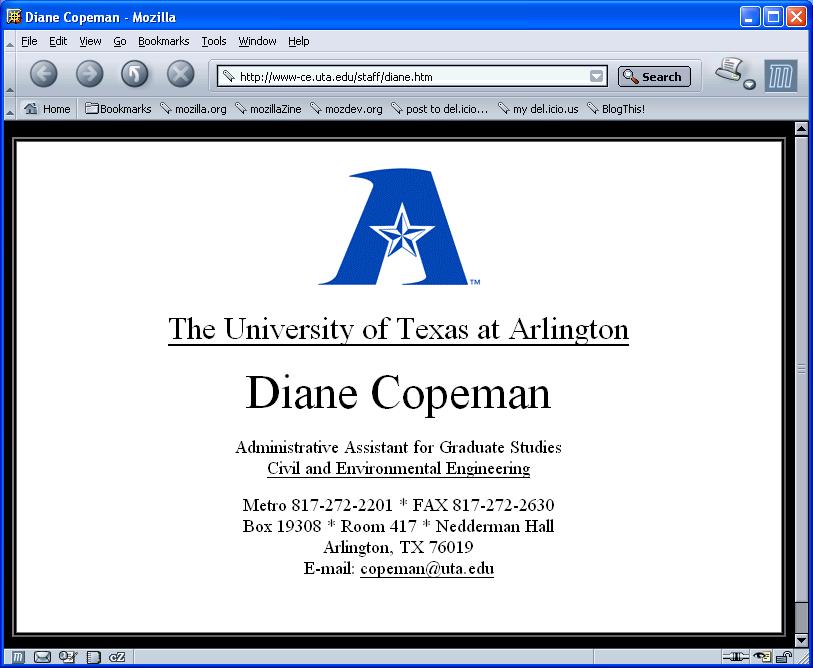Viewport: 813px width, 668px height.
Task: Click the Mozilla M throbber logo
Action: [781, 76]
